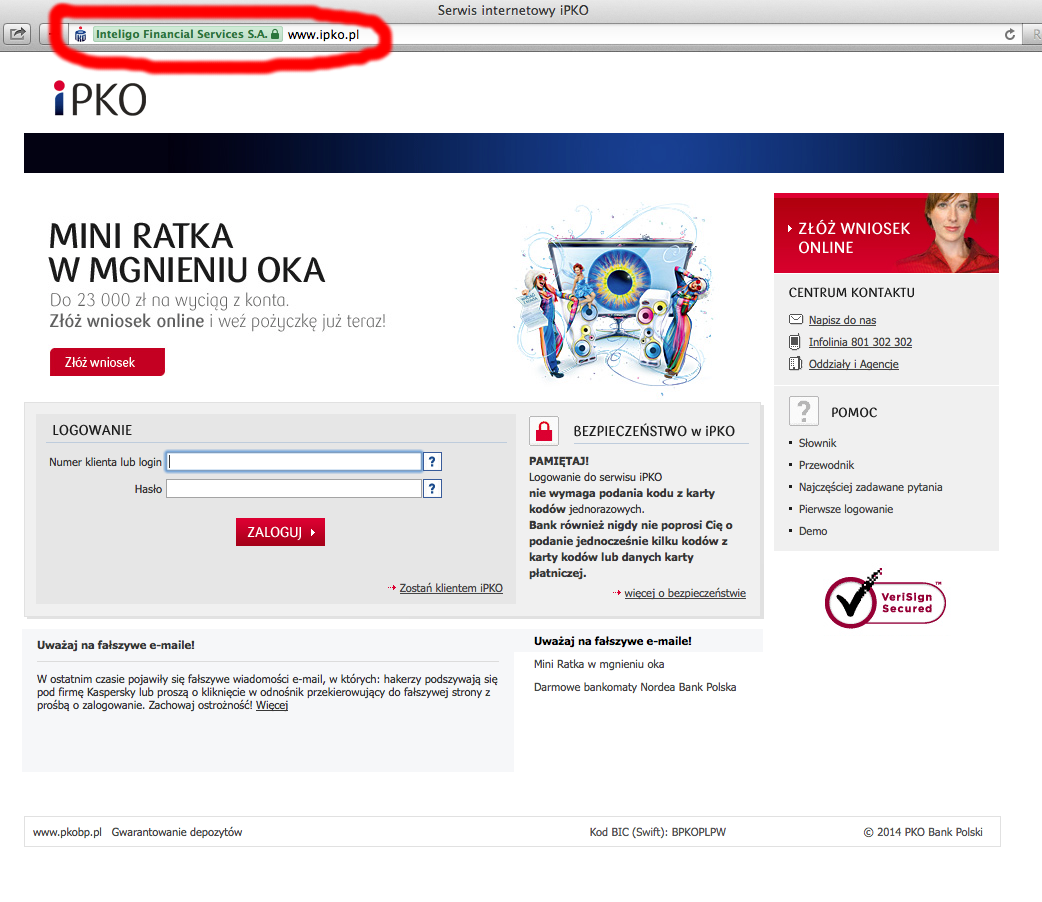Click the red Złóż wniosek button
The image size is (1042, 902).
point(107,362)
